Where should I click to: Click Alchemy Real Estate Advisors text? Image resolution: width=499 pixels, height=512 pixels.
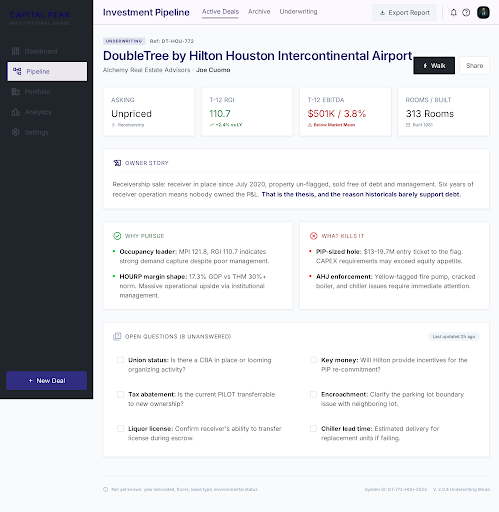point(146,70)
